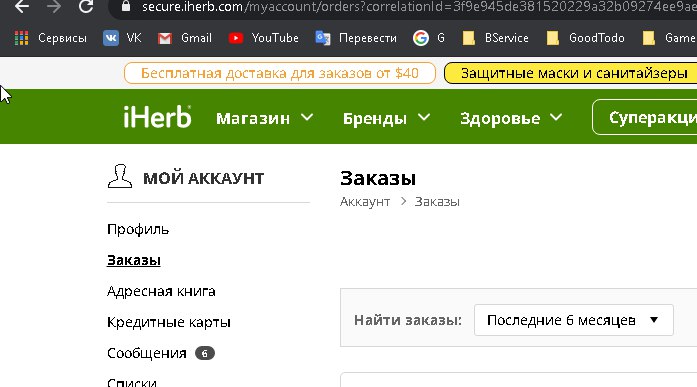697x387 pixels.
Task: Open the GoodTodo bookmarks folder
Action: pyautogui.click(x=585, y=38)
